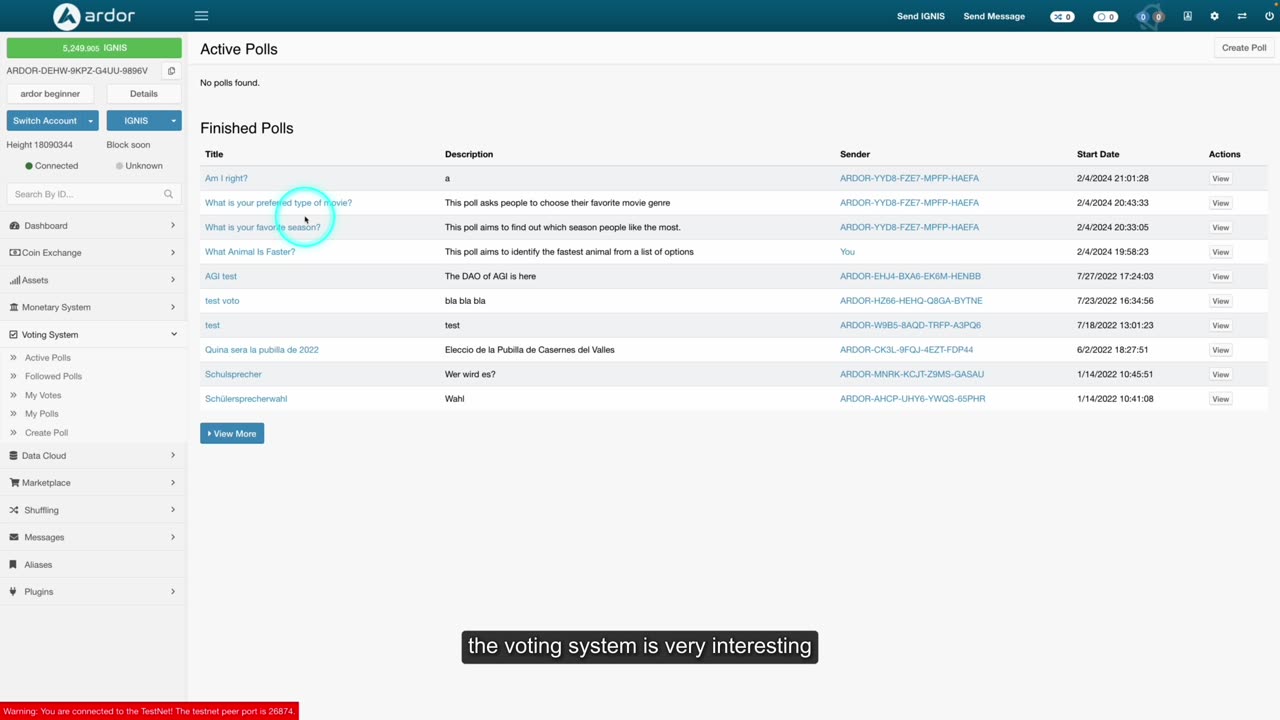
Task: Expand the Monetary System chevron
Action: [173, 307]
